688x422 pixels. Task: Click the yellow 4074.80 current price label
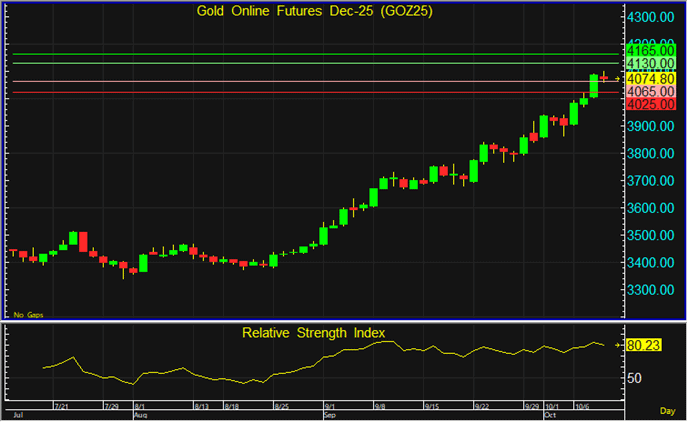click(x=649, y=78)
